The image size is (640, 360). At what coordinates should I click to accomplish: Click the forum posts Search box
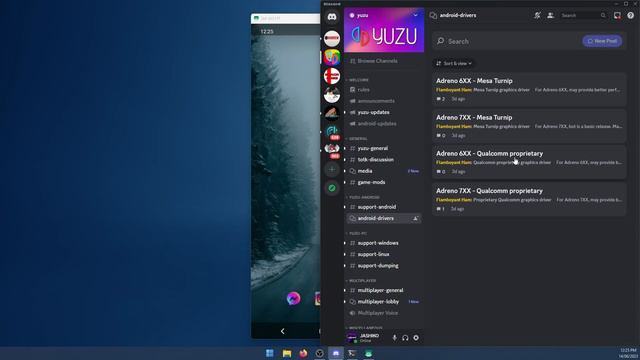pyautogui.click(x=507, y=41)
